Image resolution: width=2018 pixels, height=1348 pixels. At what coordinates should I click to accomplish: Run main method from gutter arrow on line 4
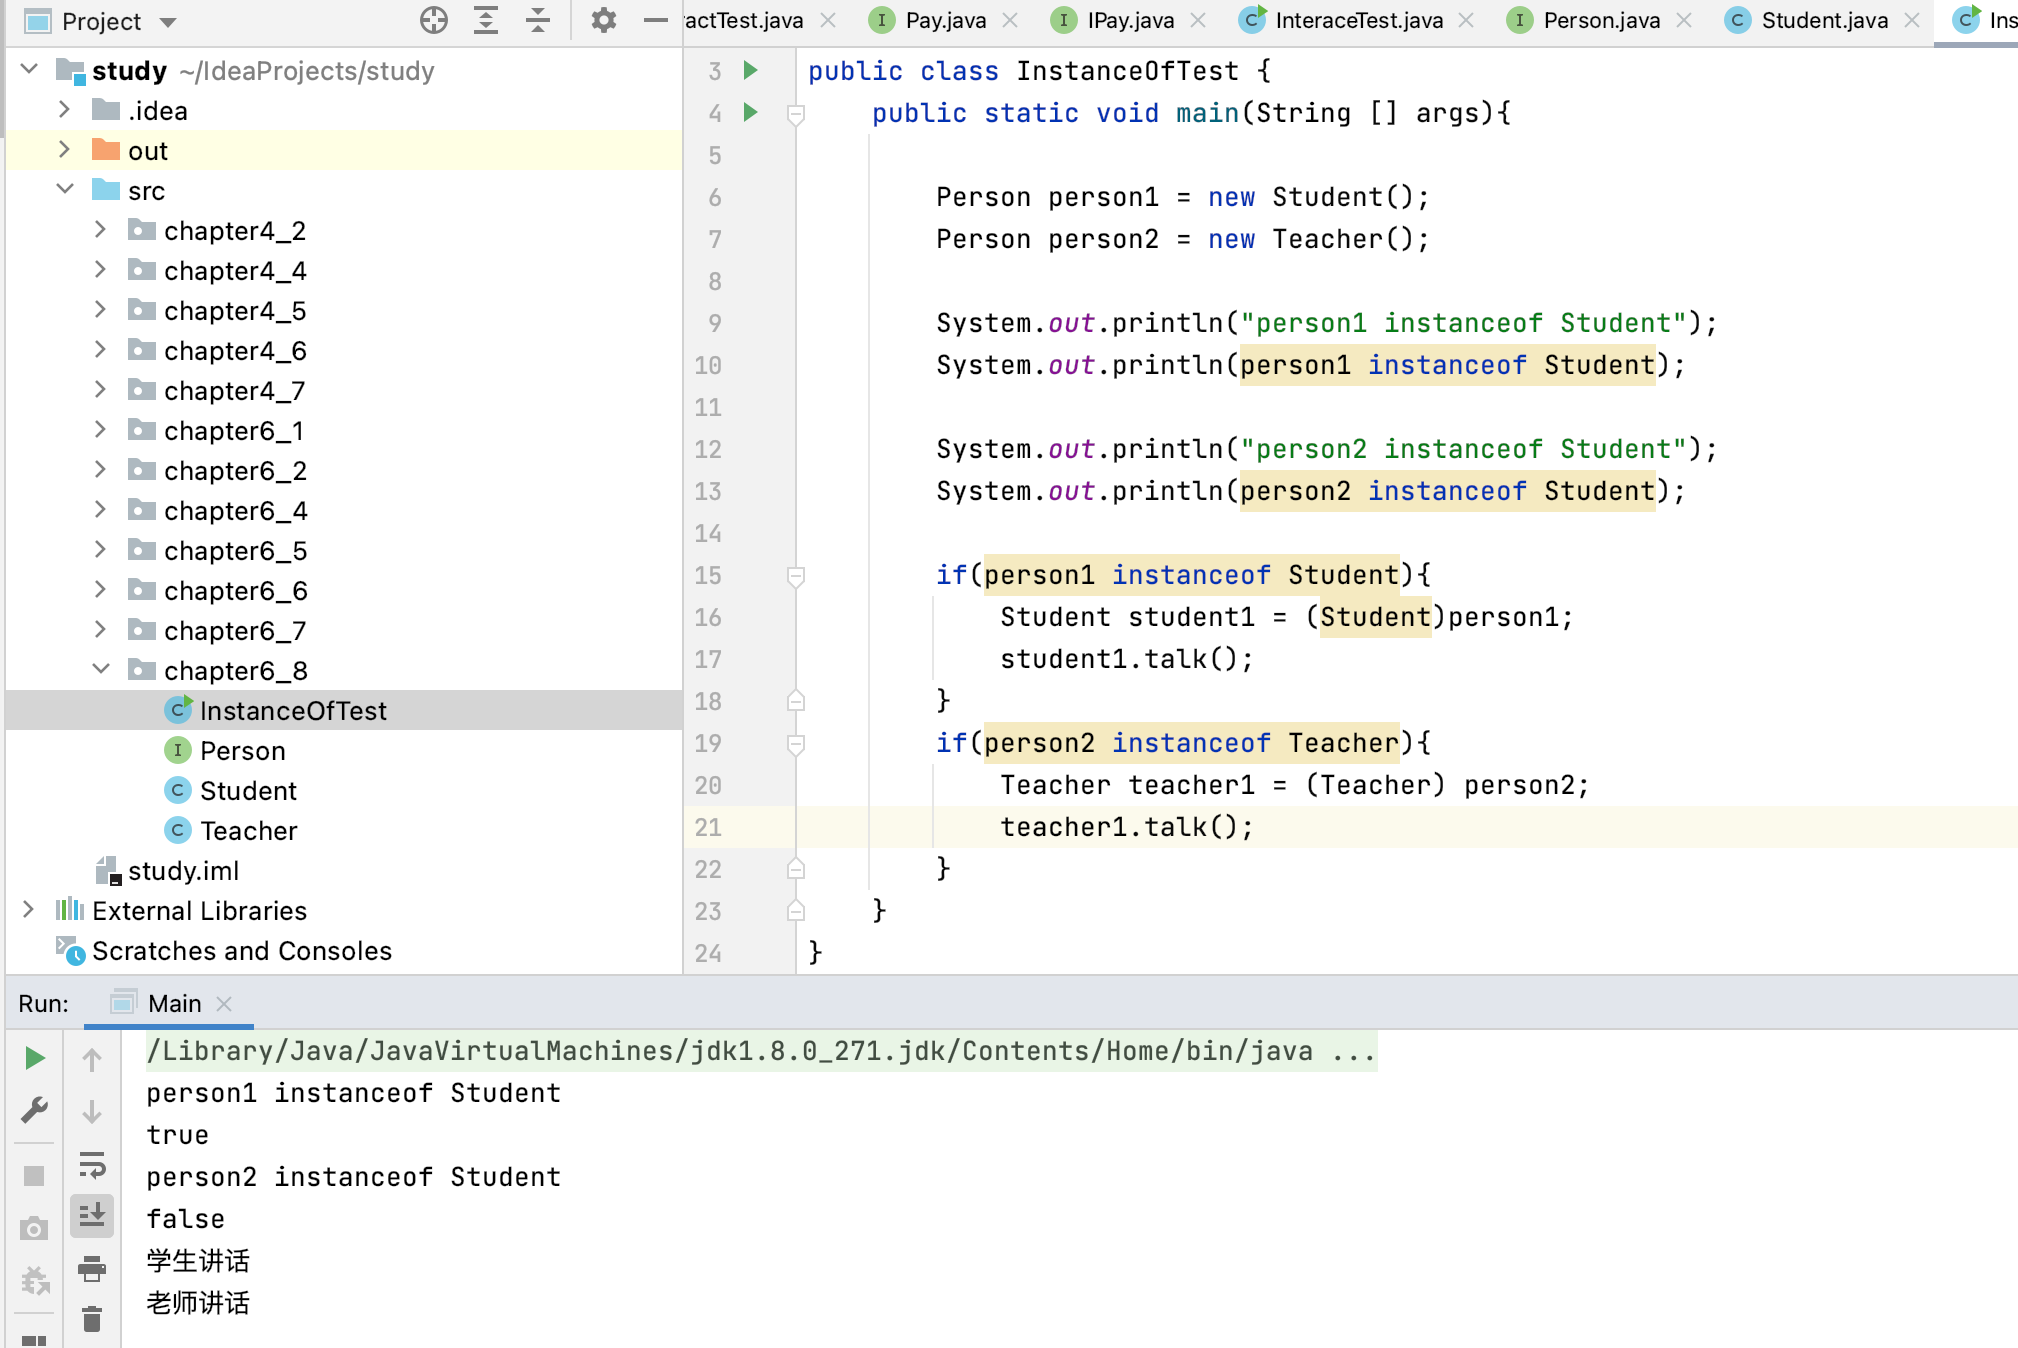click(750, 112)
